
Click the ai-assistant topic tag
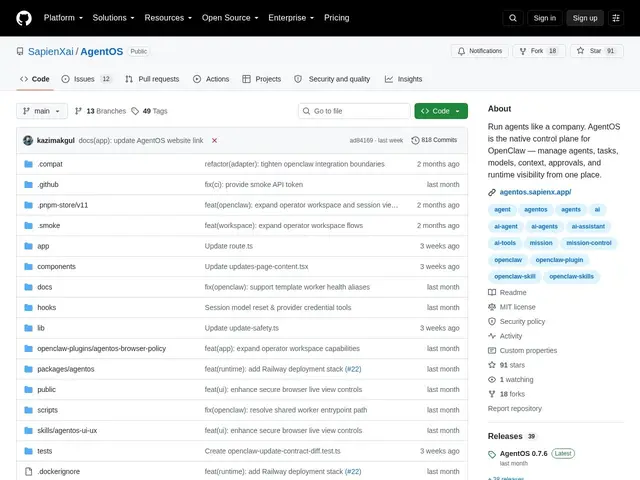coord(588,227)
